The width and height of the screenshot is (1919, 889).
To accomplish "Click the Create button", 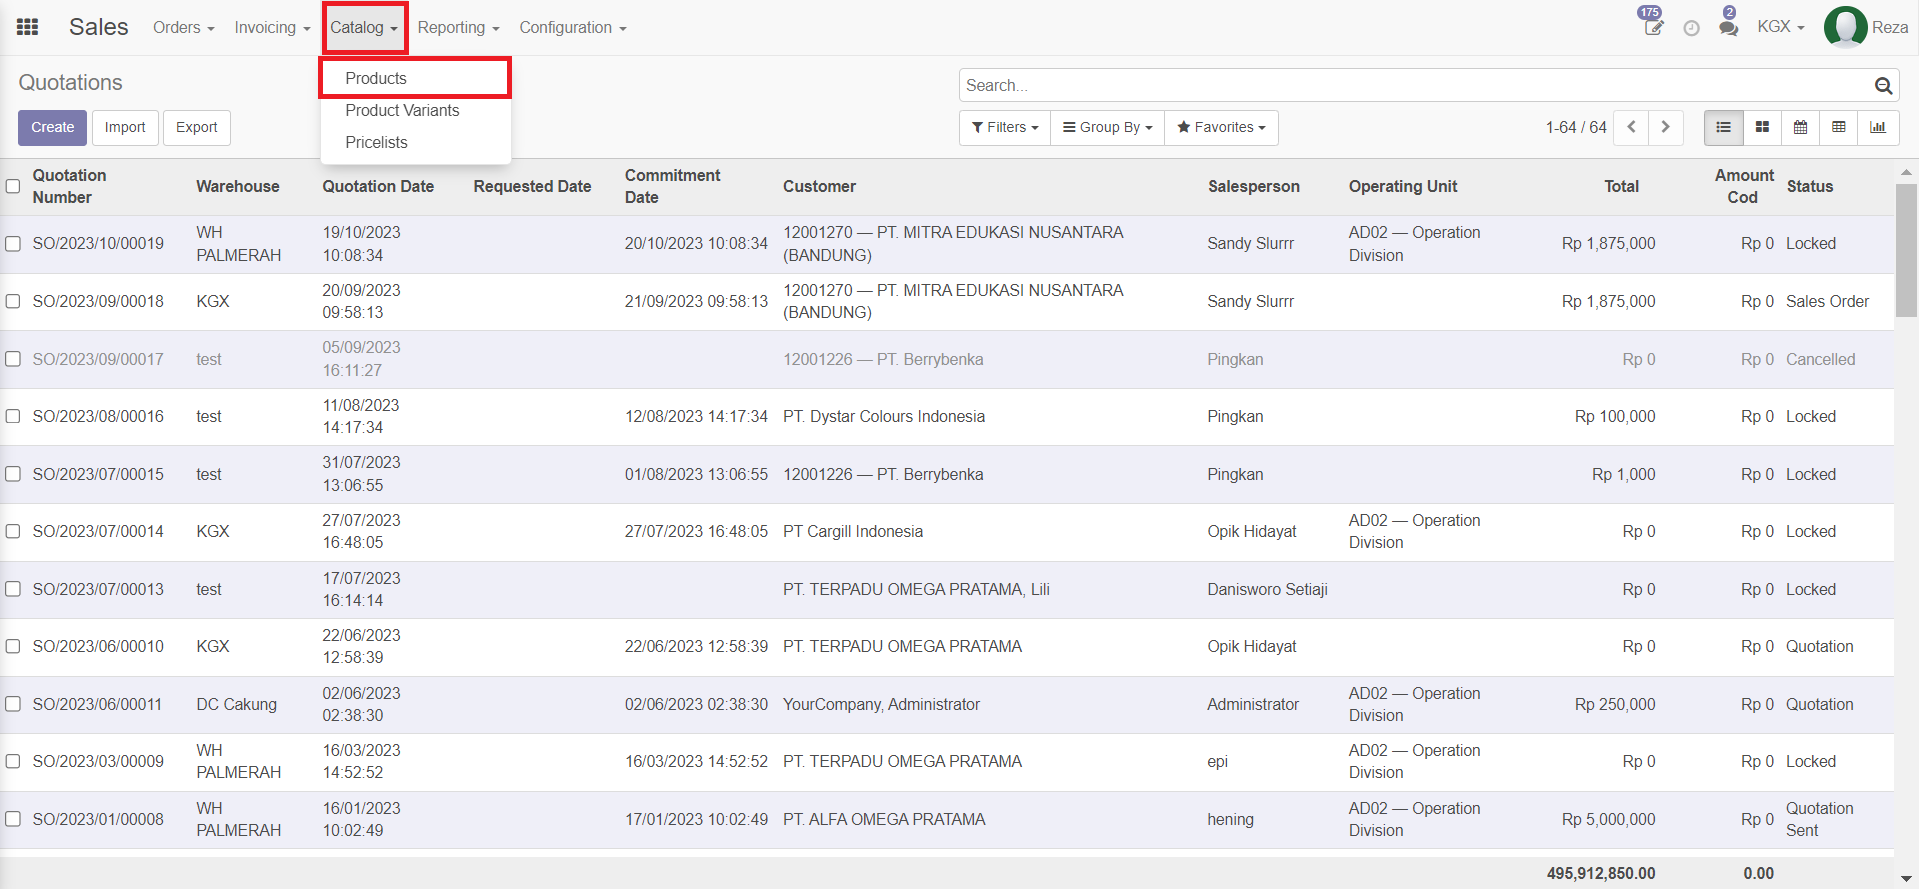I will (52, 127).
